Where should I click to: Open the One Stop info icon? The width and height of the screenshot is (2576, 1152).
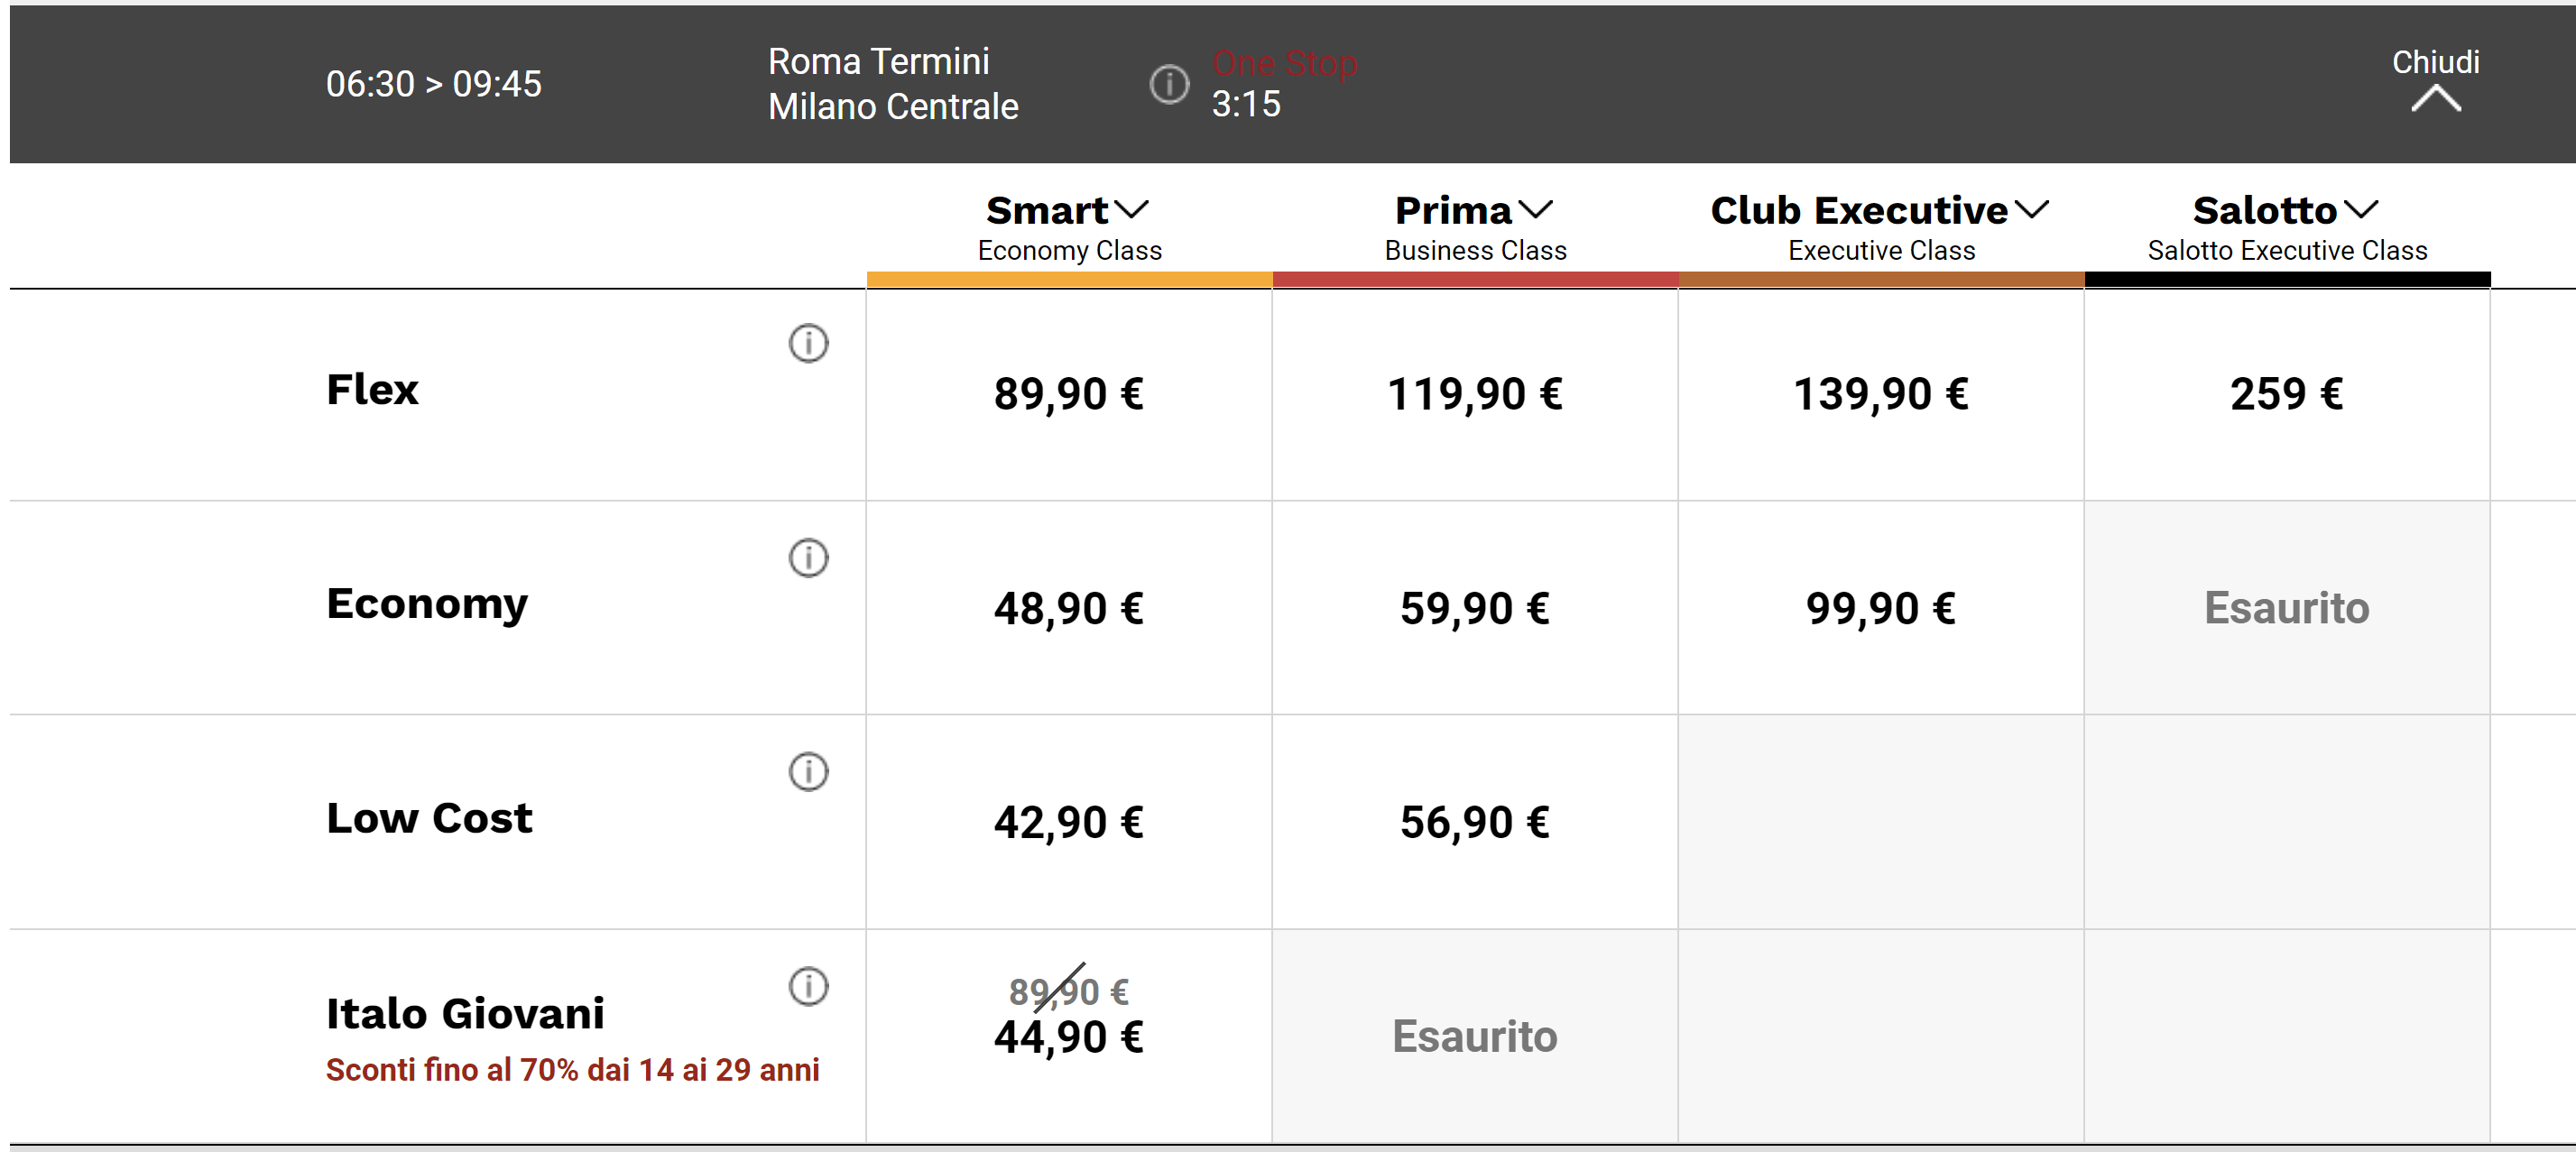(1169, 85)
